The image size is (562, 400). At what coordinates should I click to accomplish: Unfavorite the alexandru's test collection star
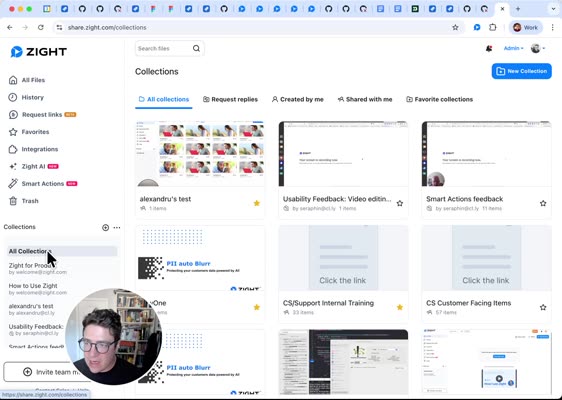pos(257,203)
